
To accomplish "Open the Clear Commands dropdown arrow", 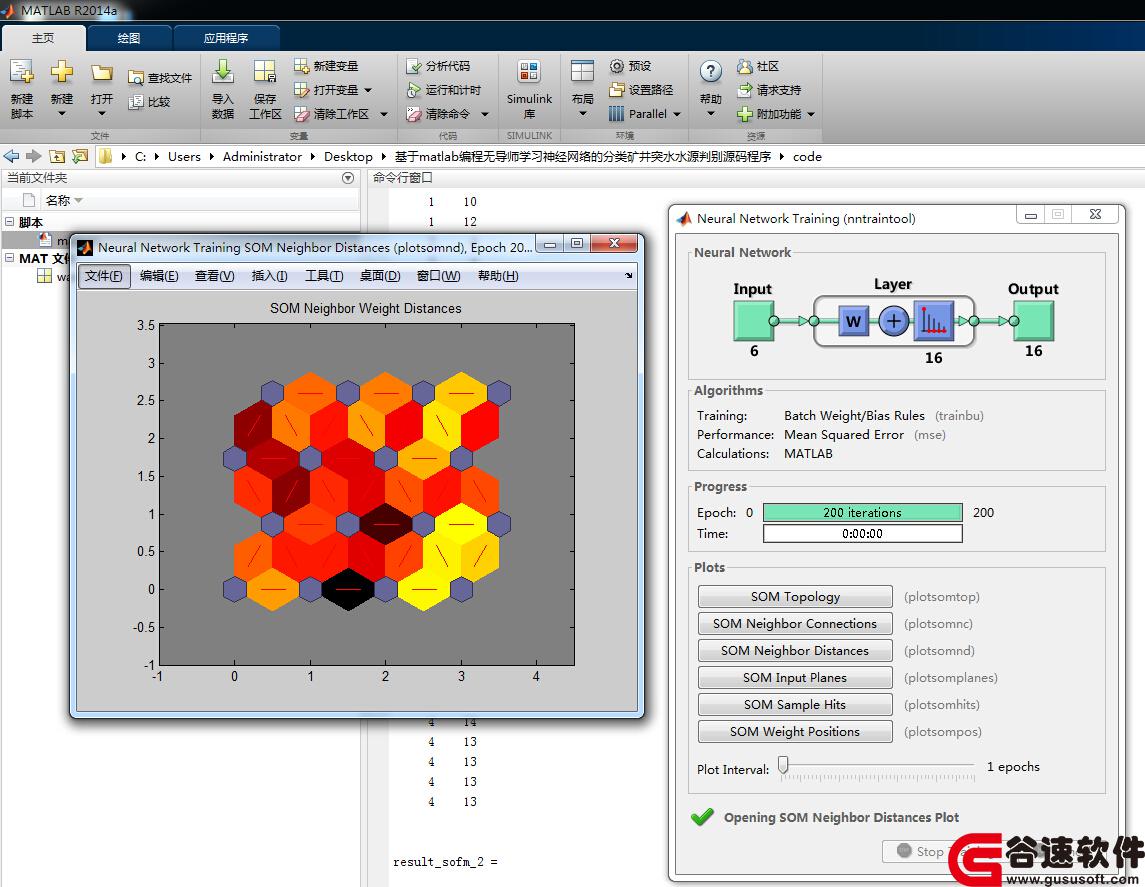I will pyautogui.click(x=485, y=114).
